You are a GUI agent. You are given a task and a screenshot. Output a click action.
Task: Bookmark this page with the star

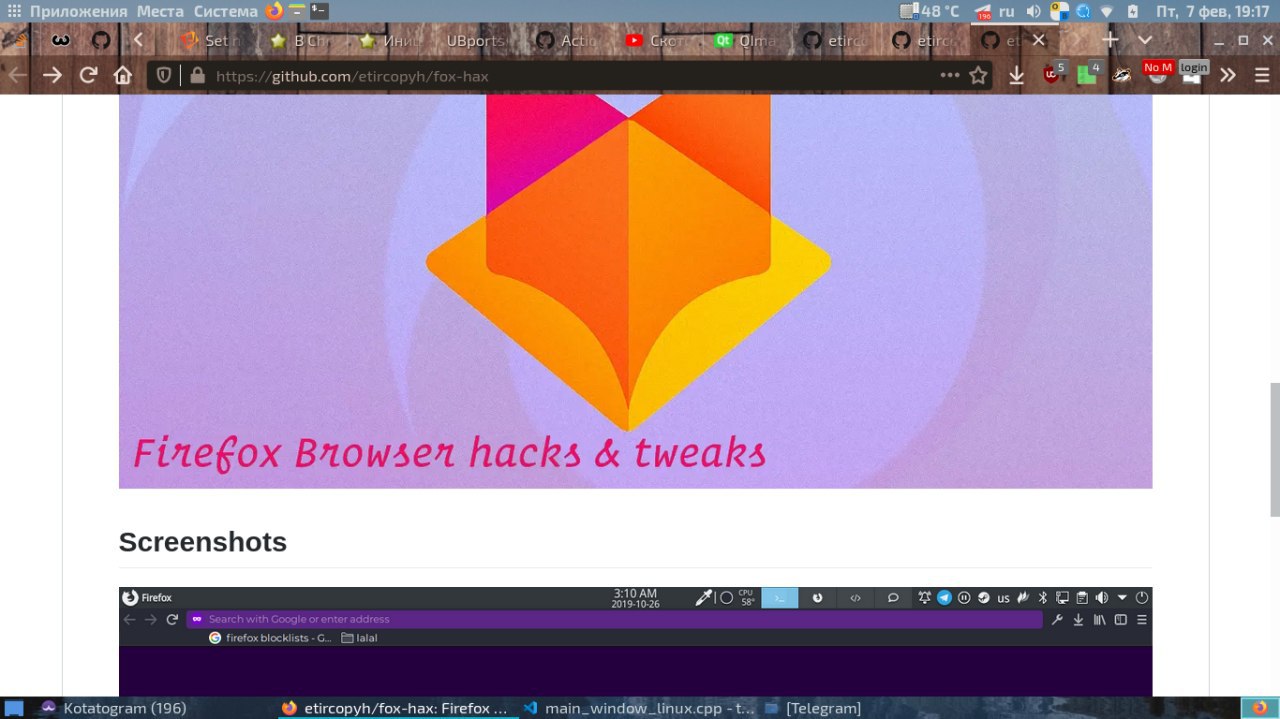[x=978, y=75]
